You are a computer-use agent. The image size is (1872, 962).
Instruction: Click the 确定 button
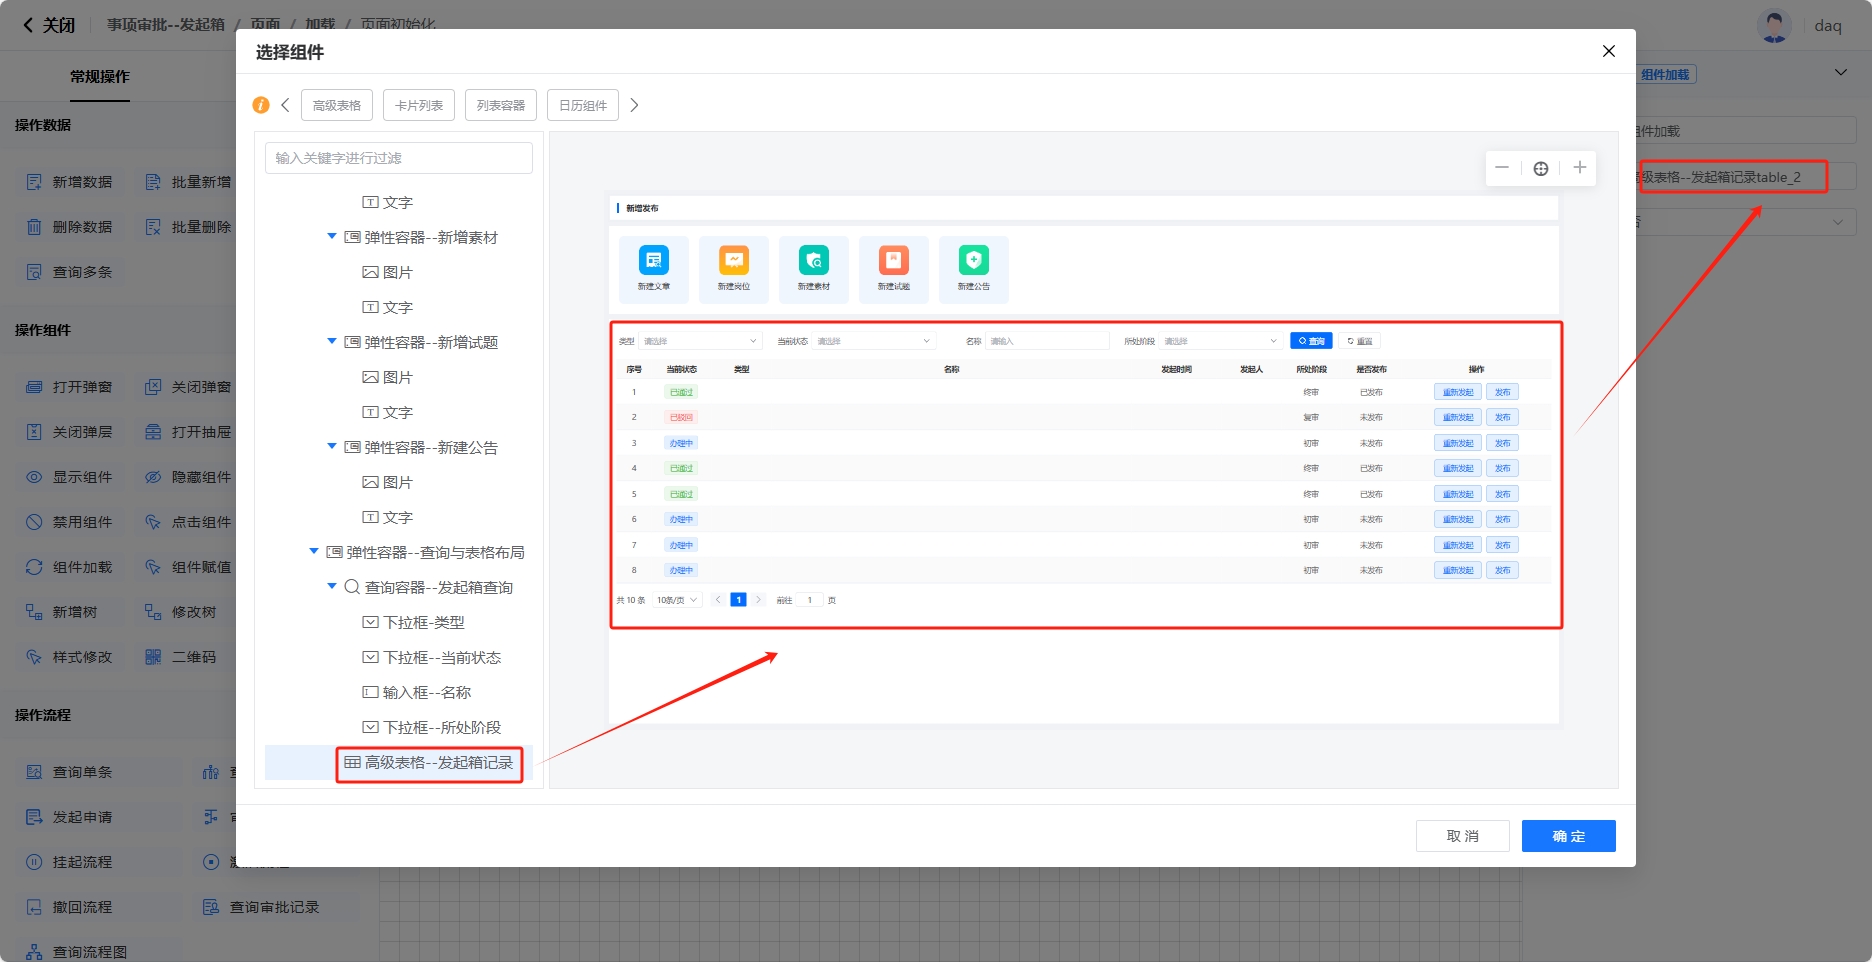[1568, 836]
